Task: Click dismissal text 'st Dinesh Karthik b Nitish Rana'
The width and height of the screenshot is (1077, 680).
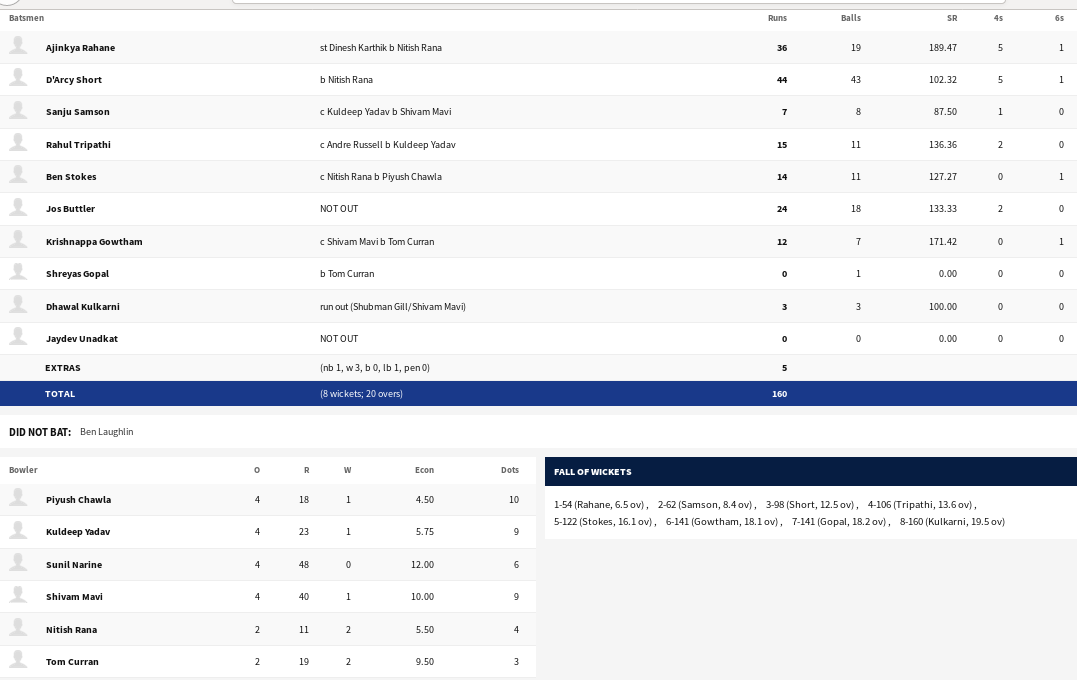Action: (x=381, y=47)
